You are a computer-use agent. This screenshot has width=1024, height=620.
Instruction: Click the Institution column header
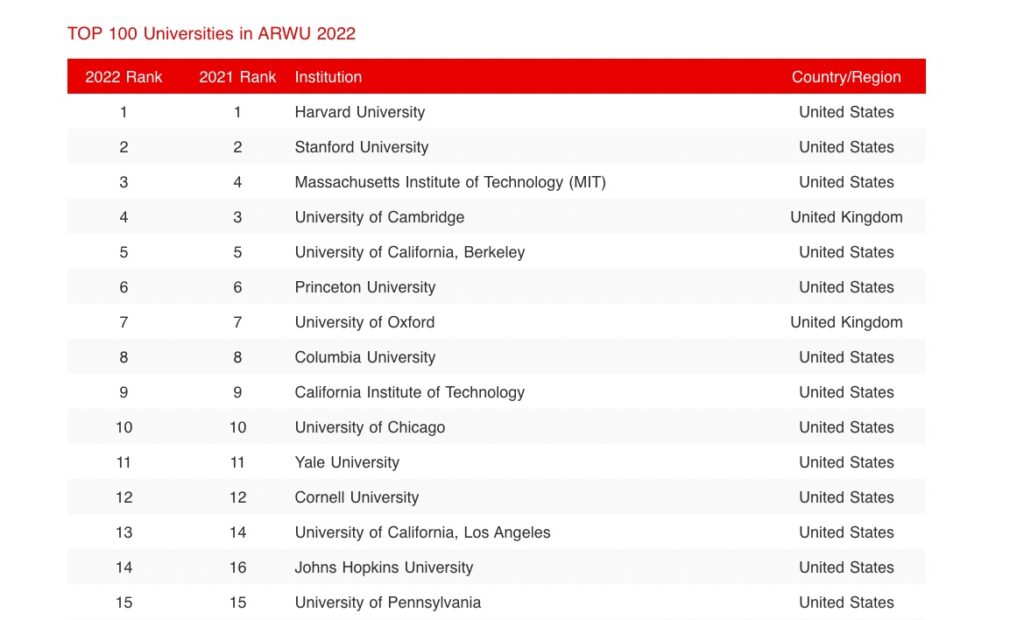[328, 77]
